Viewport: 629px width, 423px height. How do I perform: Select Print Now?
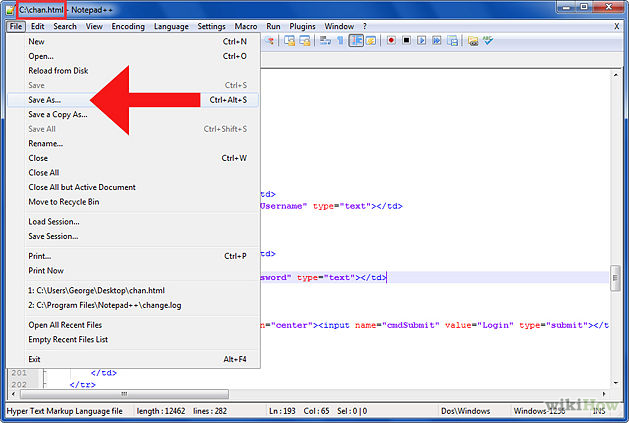[133, 270]
